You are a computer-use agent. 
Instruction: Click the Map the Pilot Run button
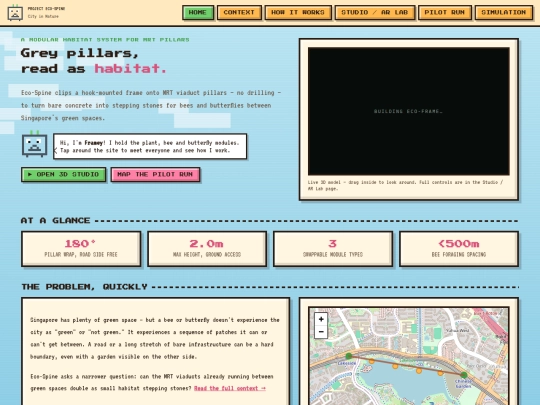(x=155, y=175)
